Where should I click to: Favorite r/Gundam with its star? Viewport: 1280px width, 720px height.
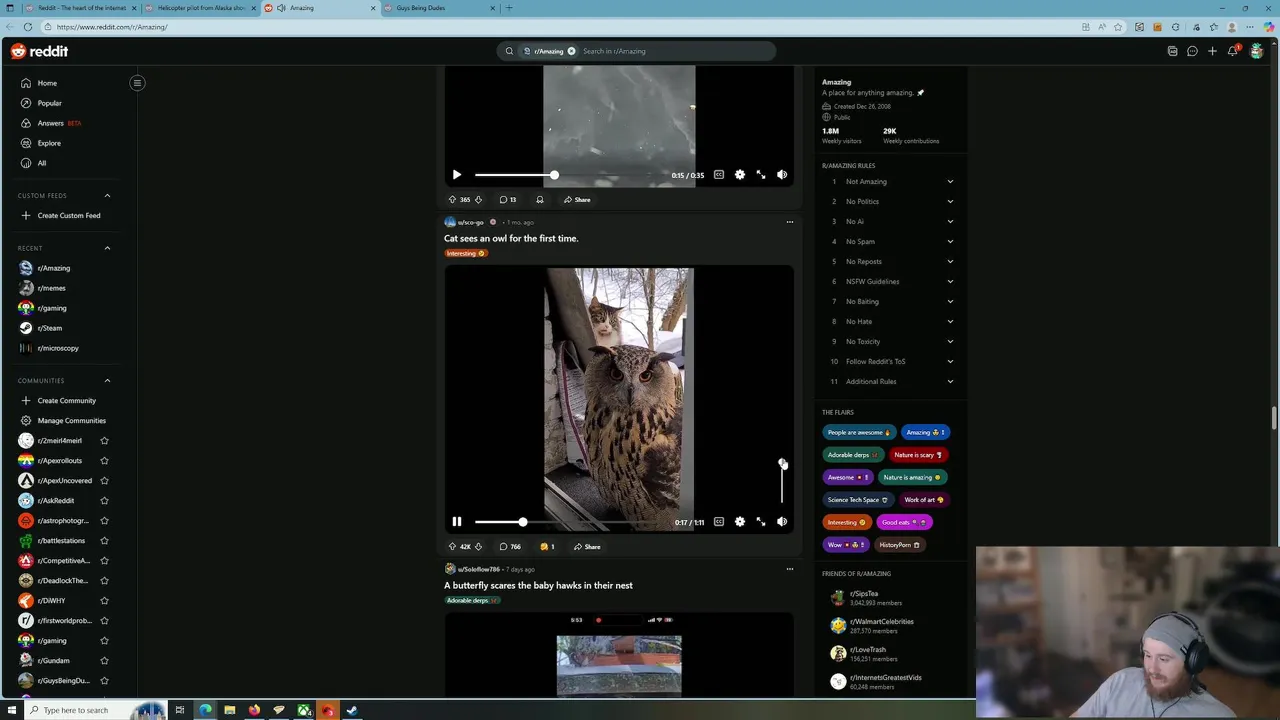[x=104, y=661]
